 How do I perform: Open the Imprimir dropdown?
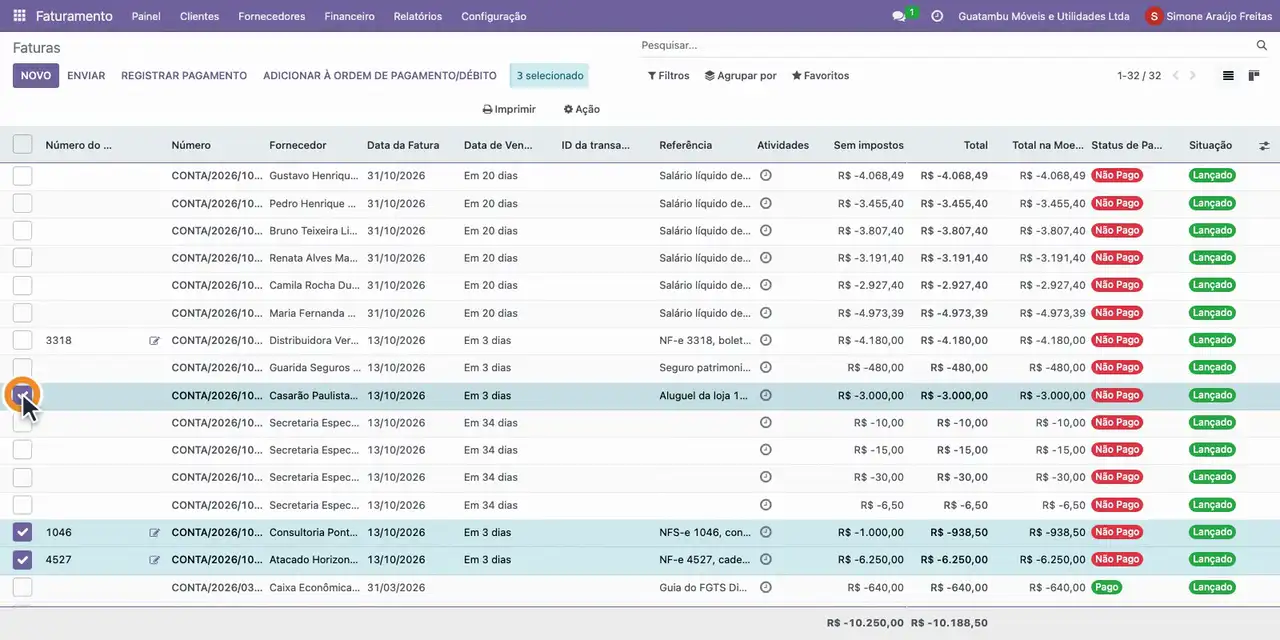point(509,110)
